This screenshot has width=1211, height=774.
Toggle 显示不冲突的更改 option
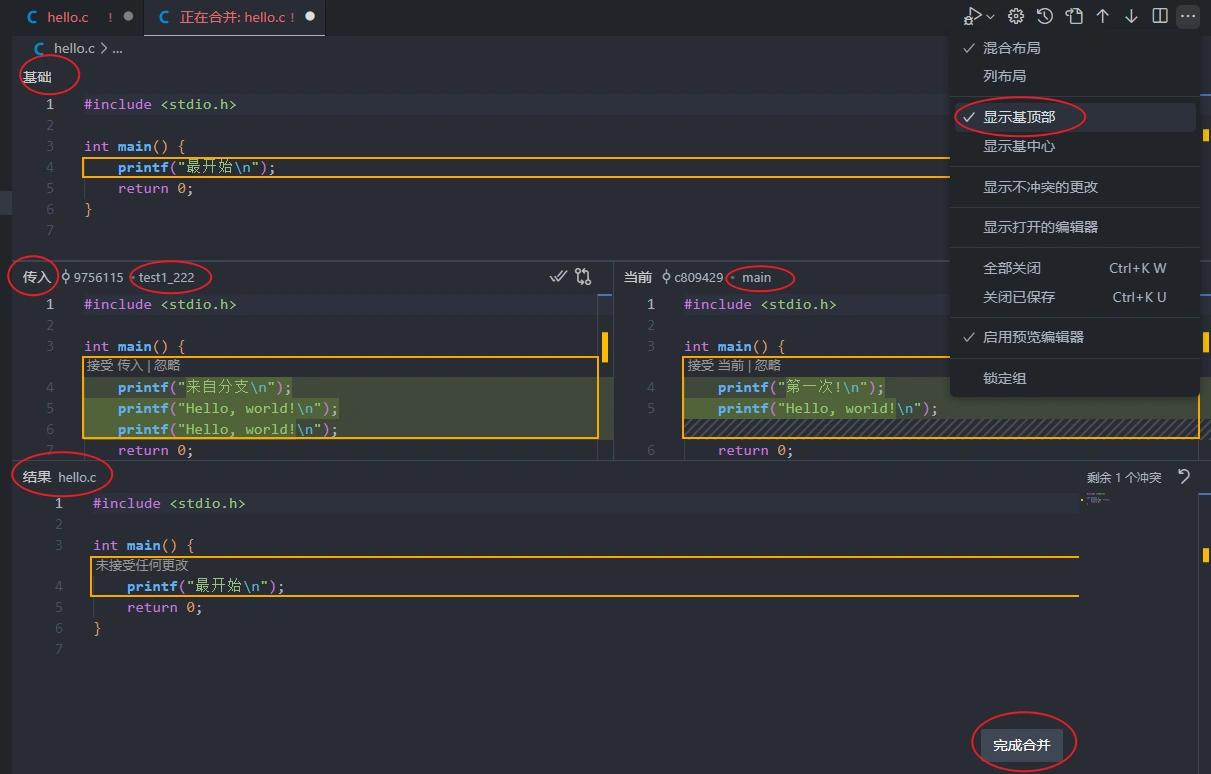[1075, 187]
